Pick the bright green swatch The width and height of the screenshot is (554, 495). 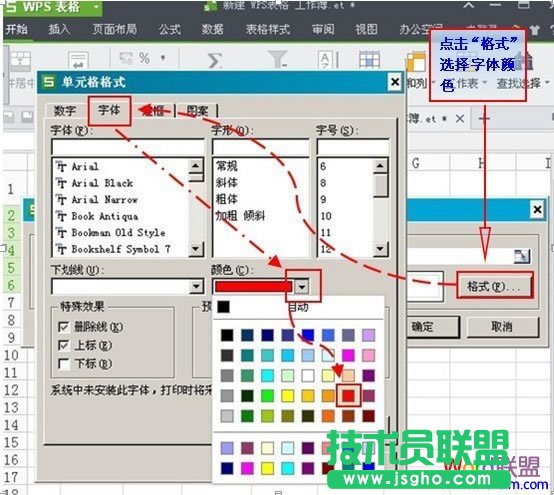click(267, 396)
